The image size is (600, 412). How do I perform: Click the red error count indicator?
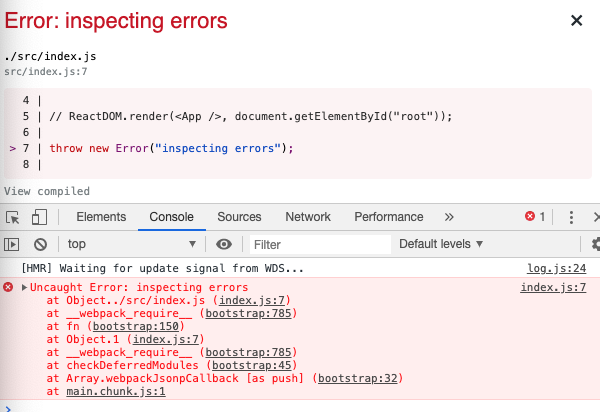(x=535, y=217)
